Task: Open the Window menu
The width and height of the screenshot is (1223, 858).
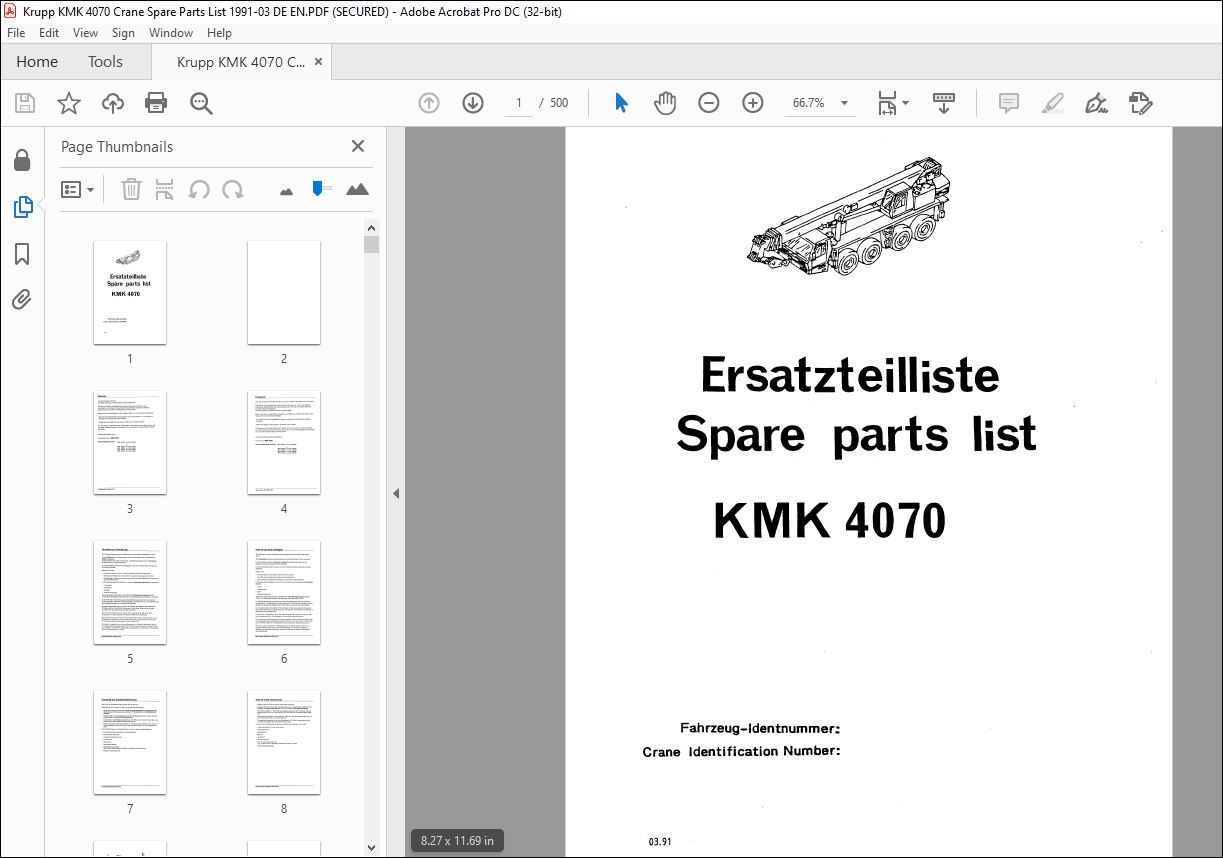Action: pyautogui.click(x=171, y=33)
